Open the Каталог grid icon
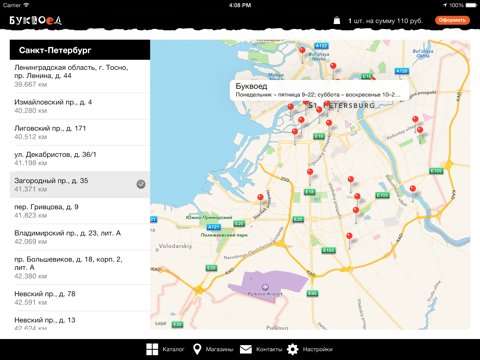The image size is (480, 360). click(152, 349)
